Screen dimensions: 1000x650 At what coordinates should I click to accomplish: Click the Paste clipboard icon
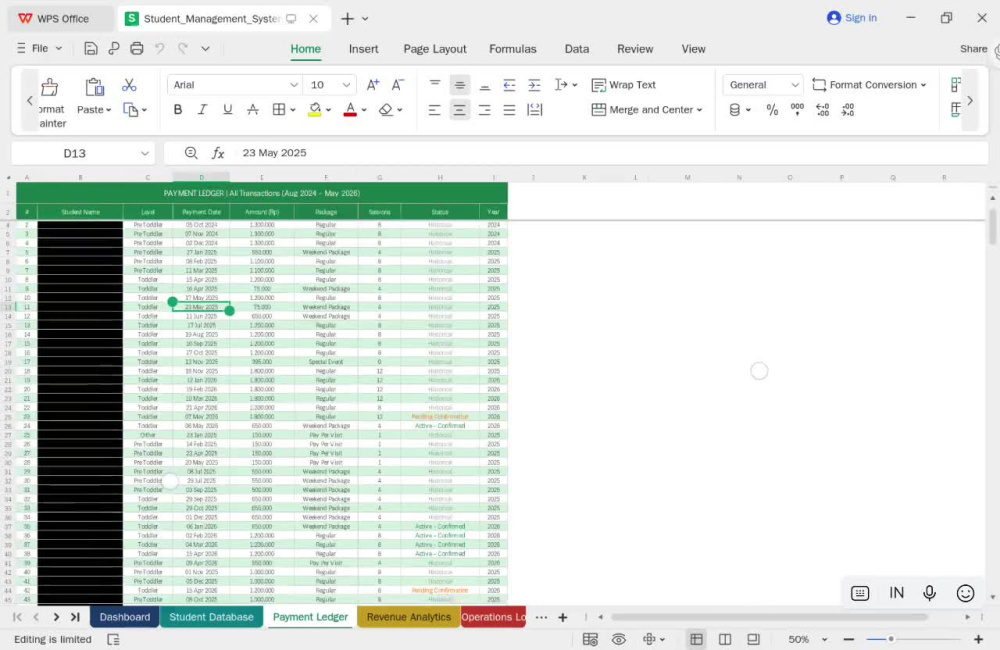tap(94, 87)
